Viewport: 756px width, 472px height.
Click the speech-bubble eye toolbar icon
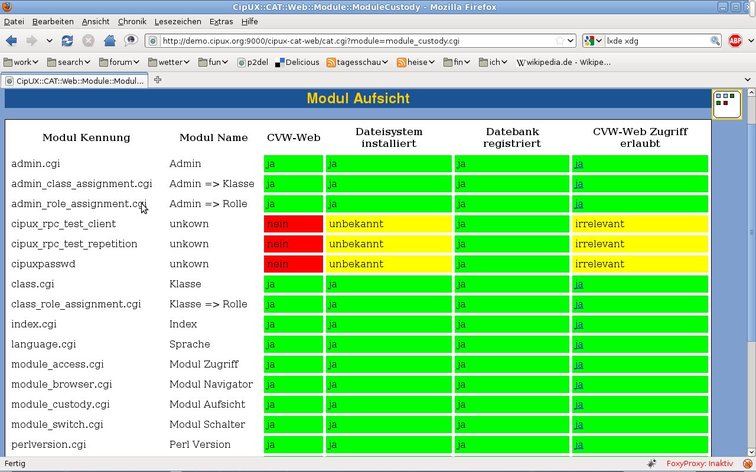coord(131,40)
